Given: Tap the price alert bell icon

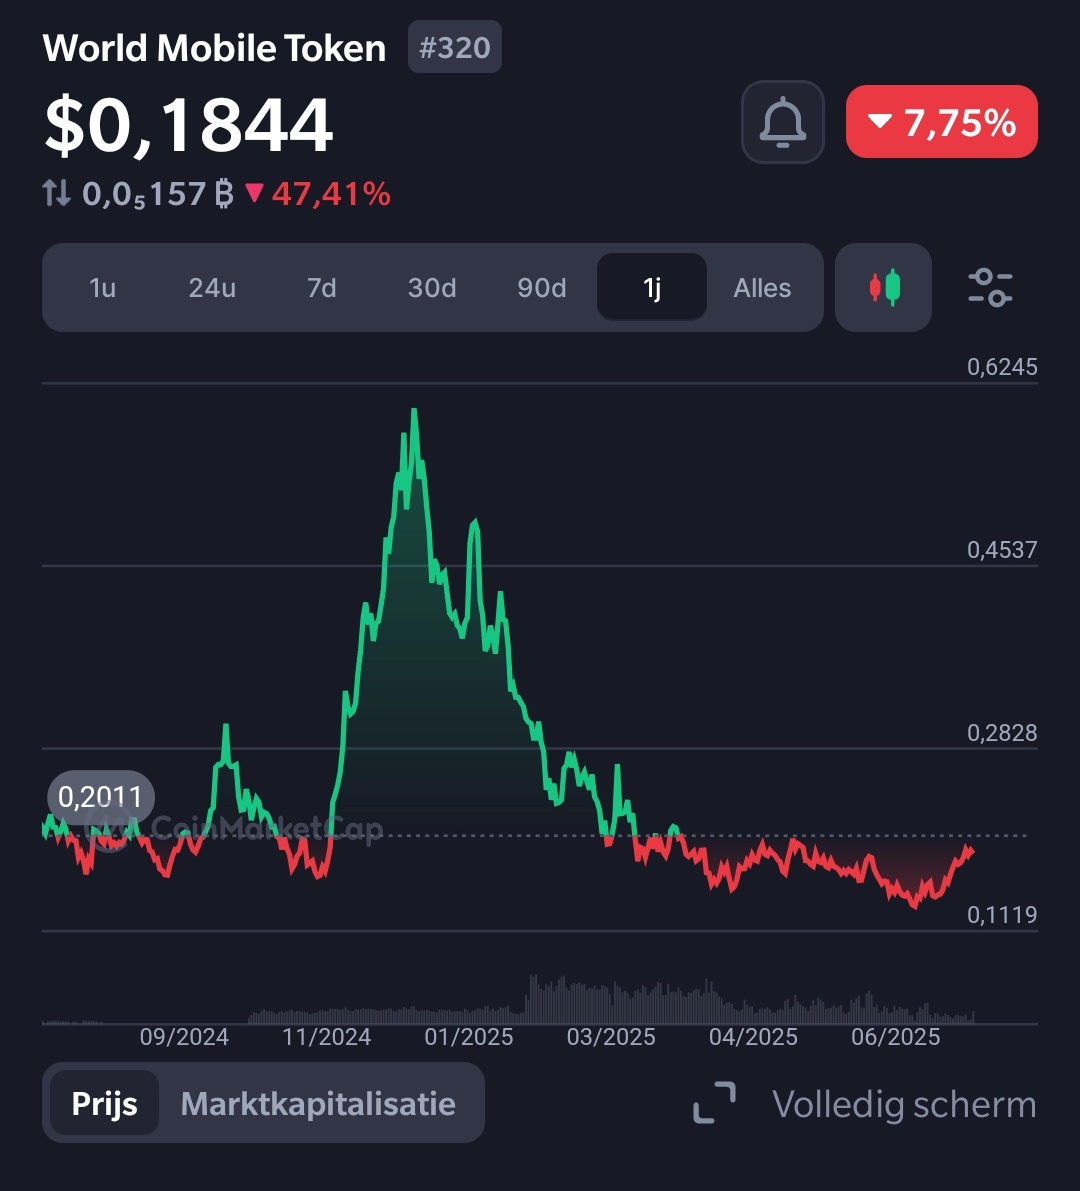Looking at the screenshot, I should [x=782, y=122].
